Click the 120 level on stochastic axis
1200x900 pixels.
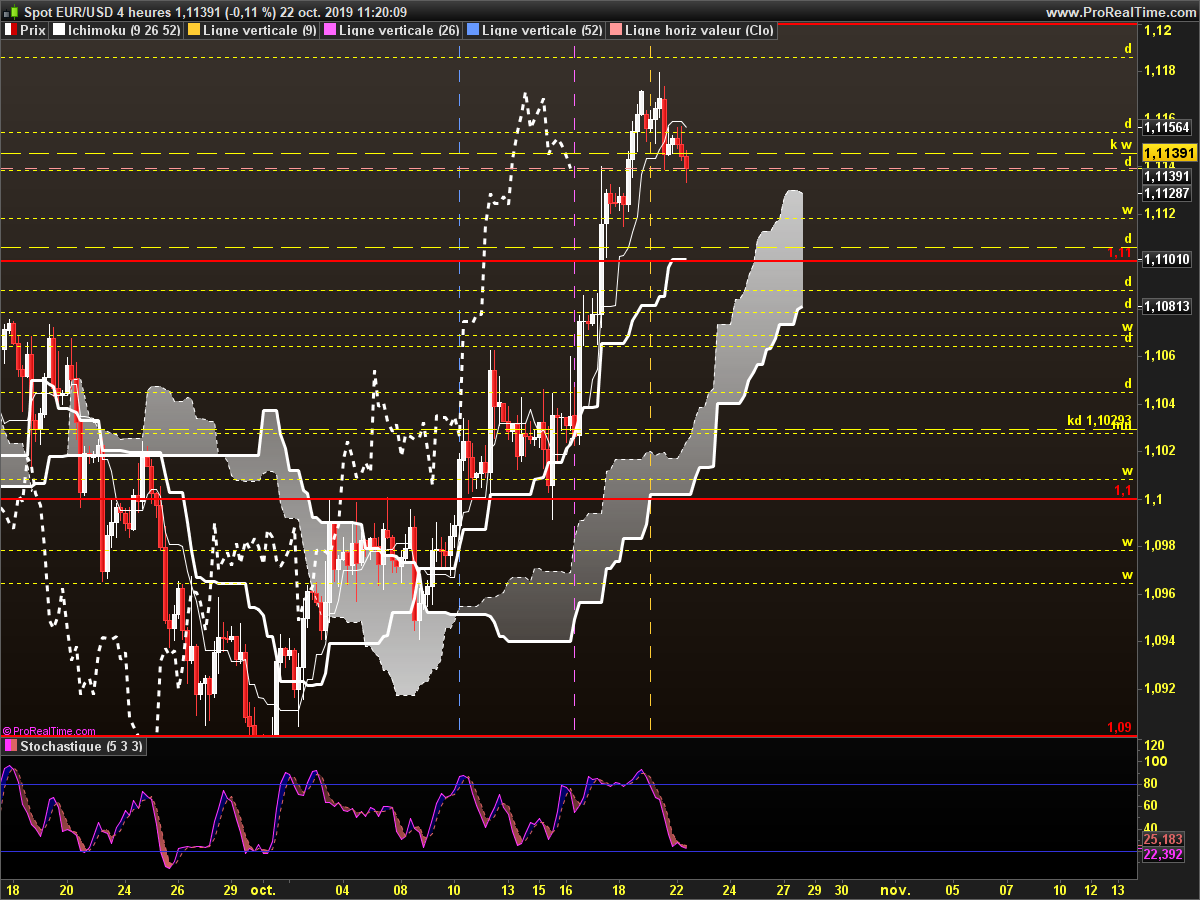(x=1155, y=746)
